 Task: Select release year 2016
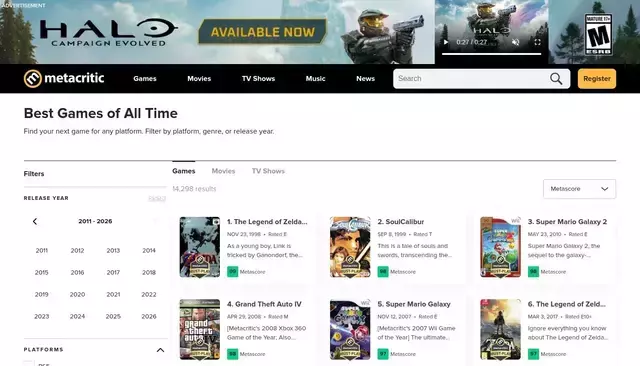coord(77,273)
